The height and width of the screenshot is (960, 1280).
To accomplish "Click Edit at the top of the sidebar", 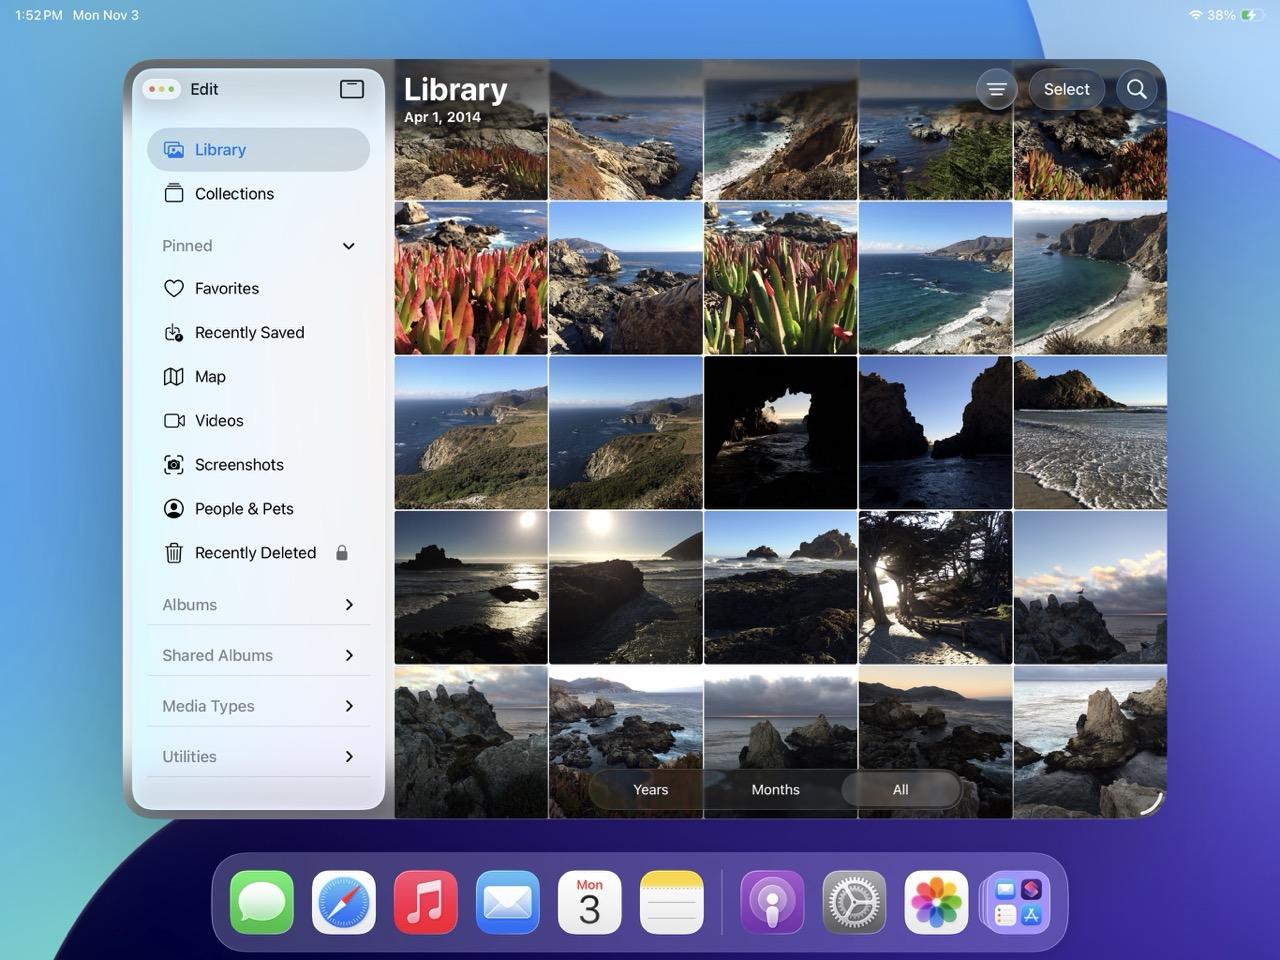I will [204, 89].
